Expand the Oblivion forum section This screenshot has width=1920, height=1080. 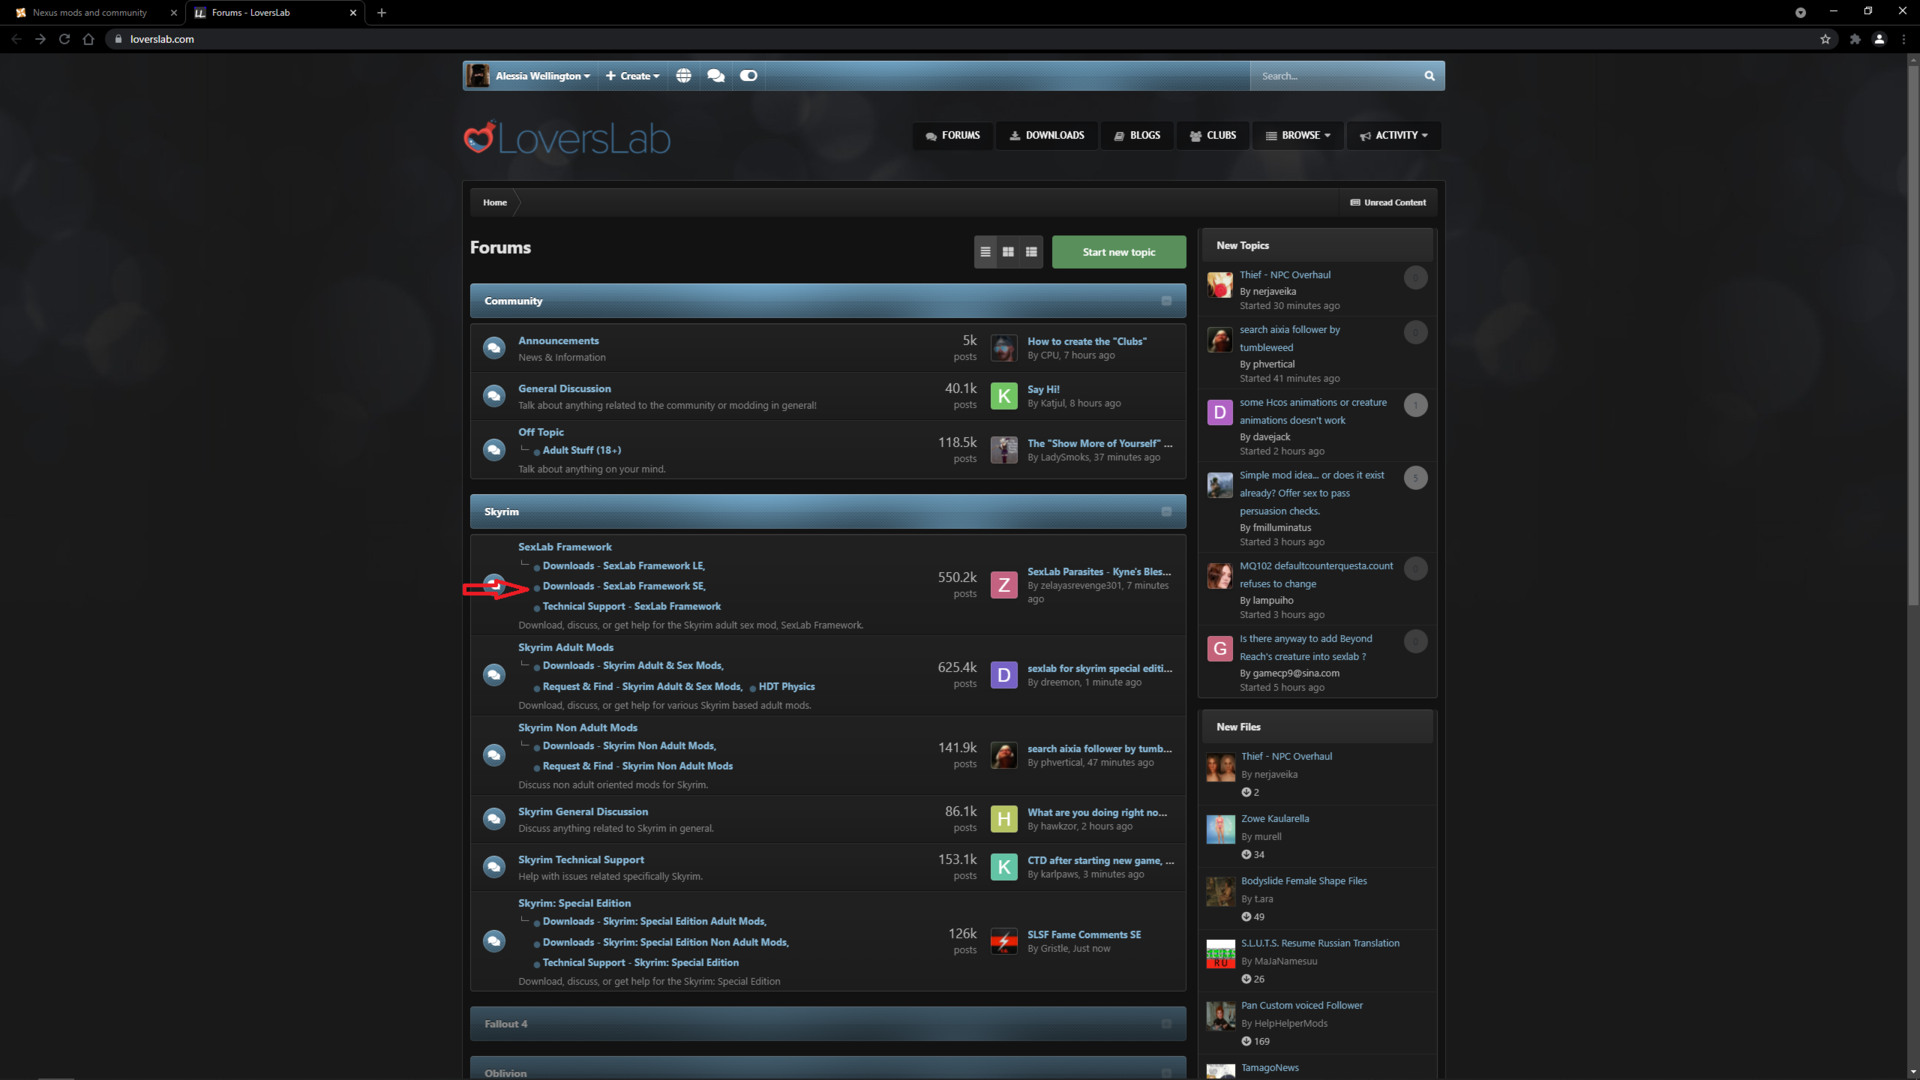1166,1072
